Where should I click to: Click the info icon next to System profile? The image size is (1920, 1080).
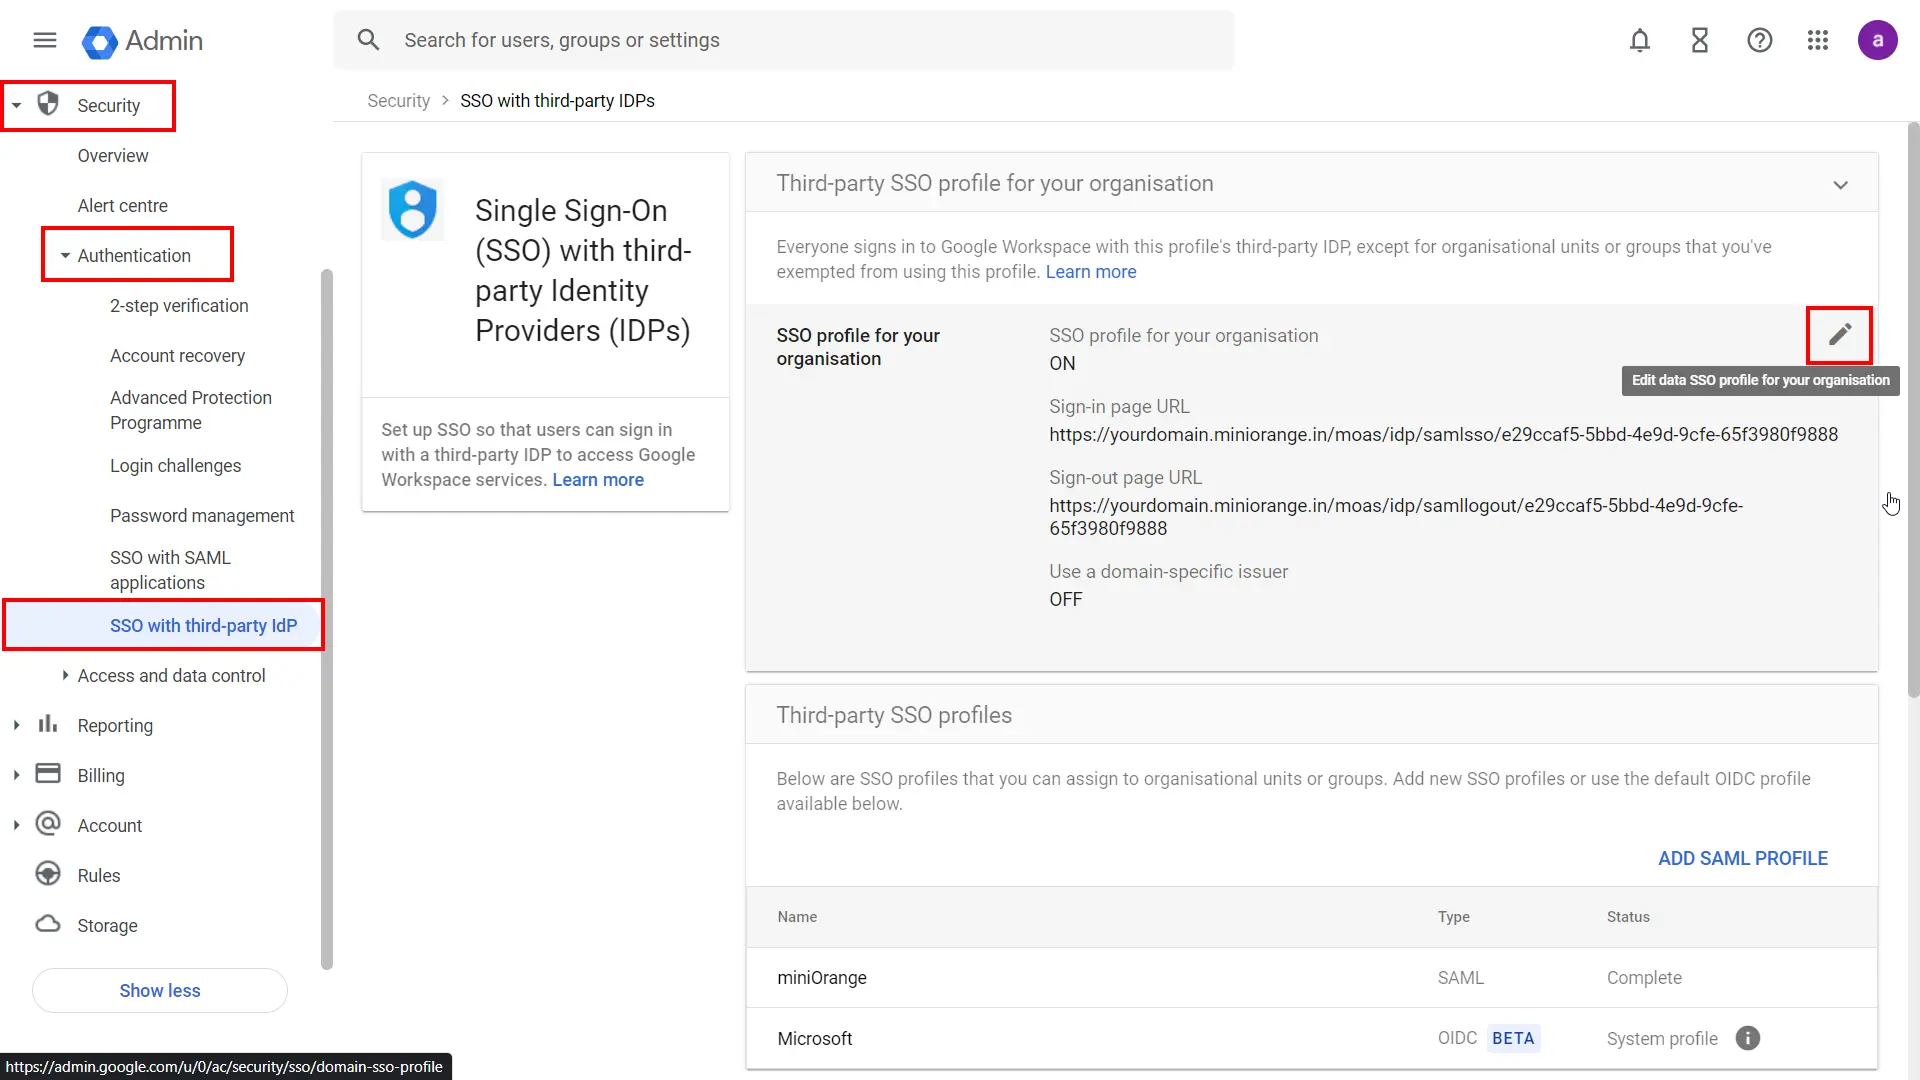point(1747,1038)
